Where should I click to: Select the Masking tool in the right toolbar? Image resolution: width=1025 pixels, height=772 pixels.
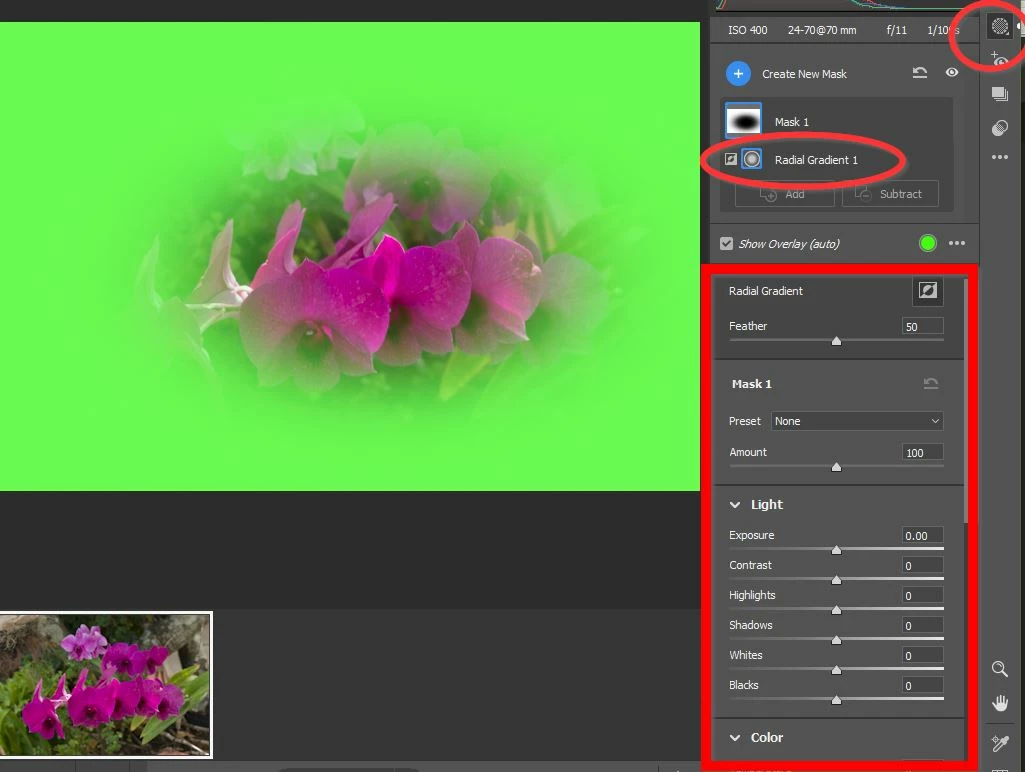point(1000,26)
